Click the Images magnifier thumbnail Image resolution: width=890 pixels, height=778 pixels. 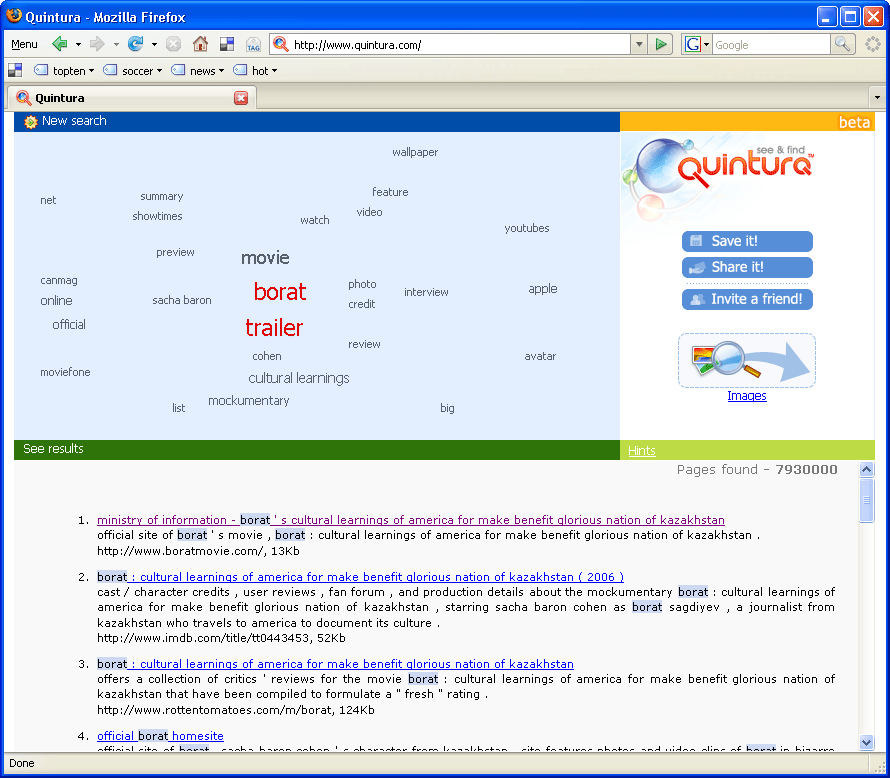tap(747, 360)
